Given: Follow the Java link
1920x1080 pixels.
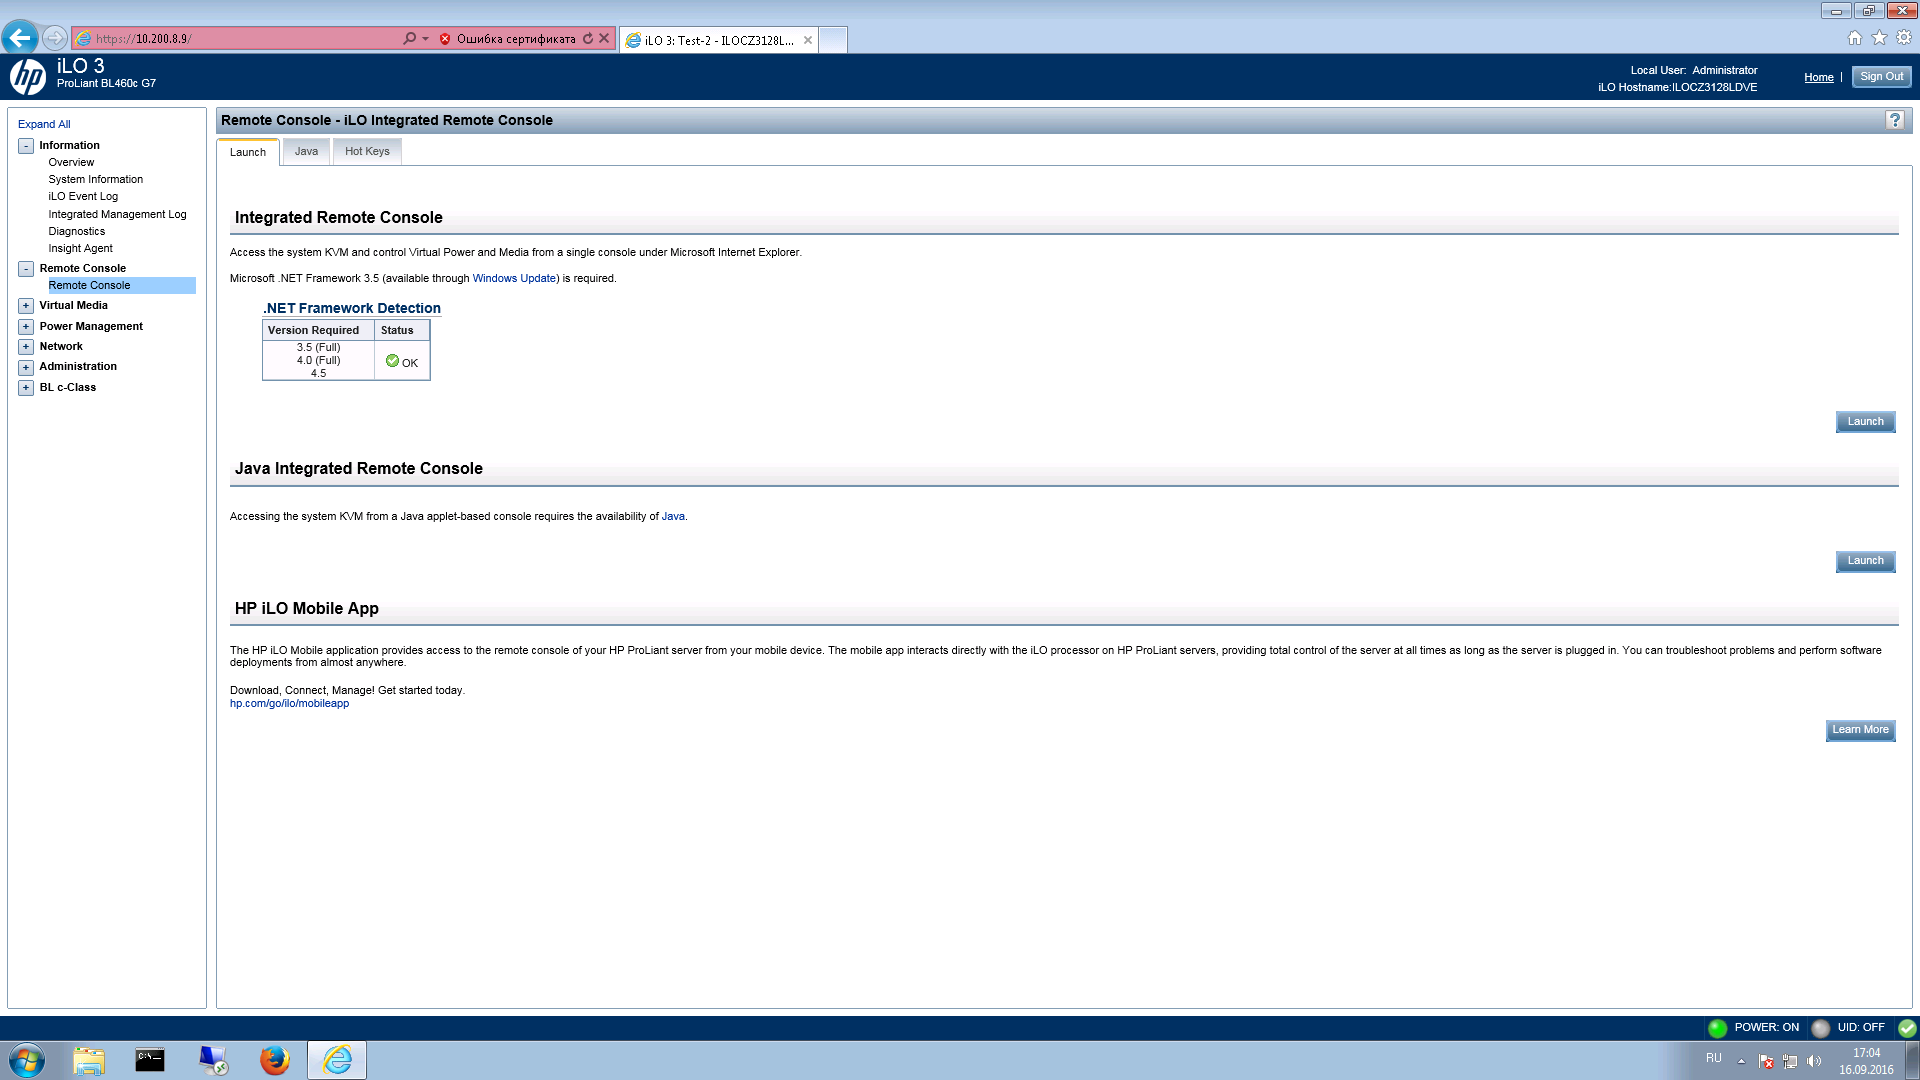Looking at the screenshot, I should (x=673, y=516).
